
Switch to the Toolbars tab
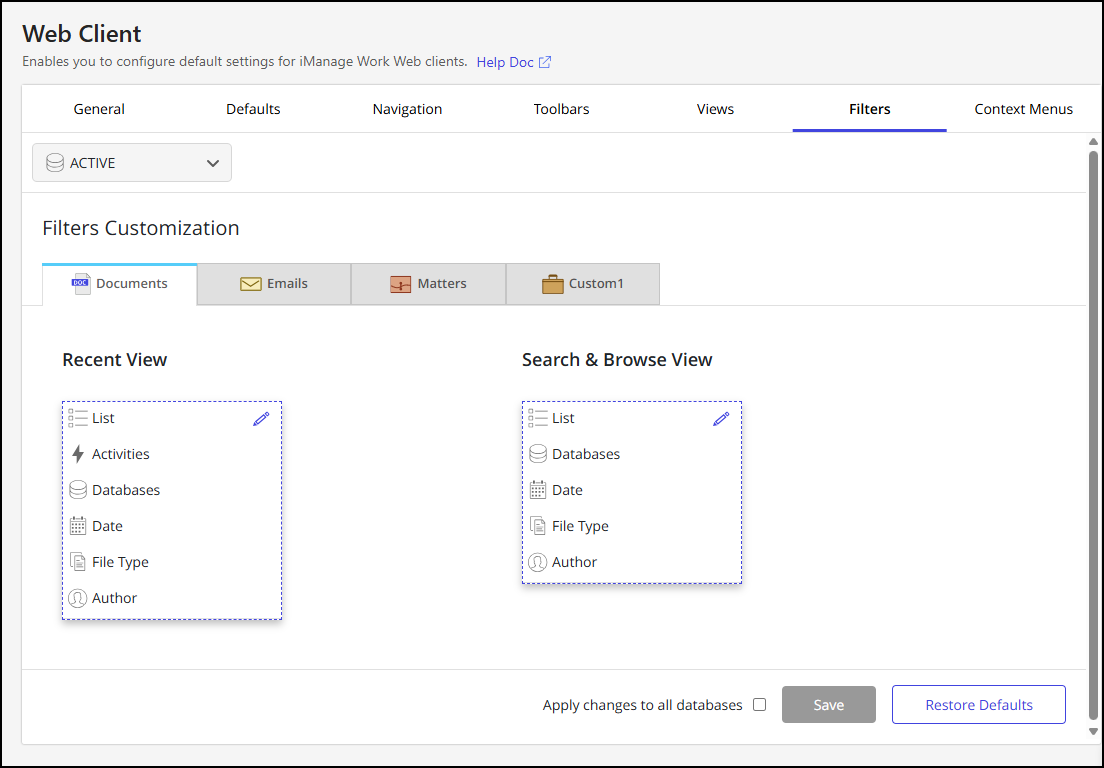(561, 109)
